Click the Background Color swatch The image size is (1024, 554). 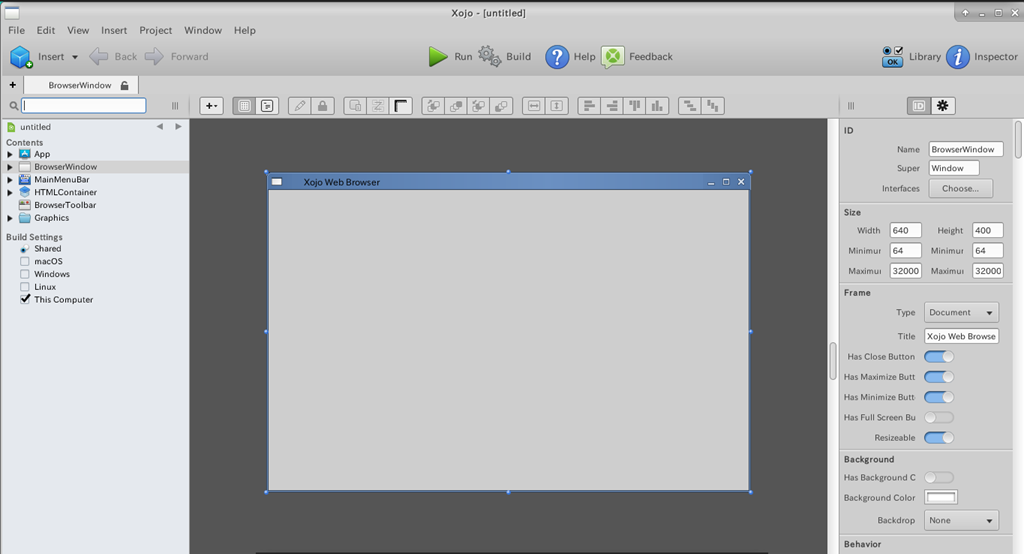(x=941, y=497)
